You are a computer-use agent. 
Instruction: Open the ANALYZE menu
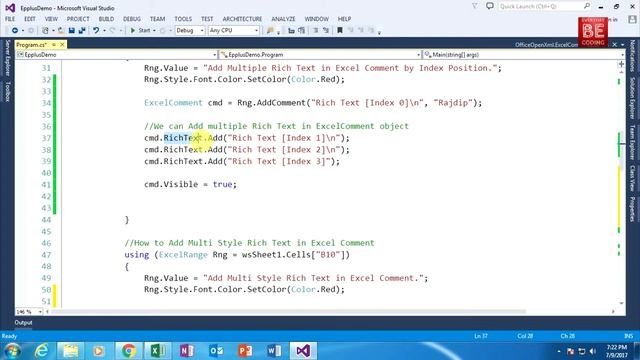[283, 19]
